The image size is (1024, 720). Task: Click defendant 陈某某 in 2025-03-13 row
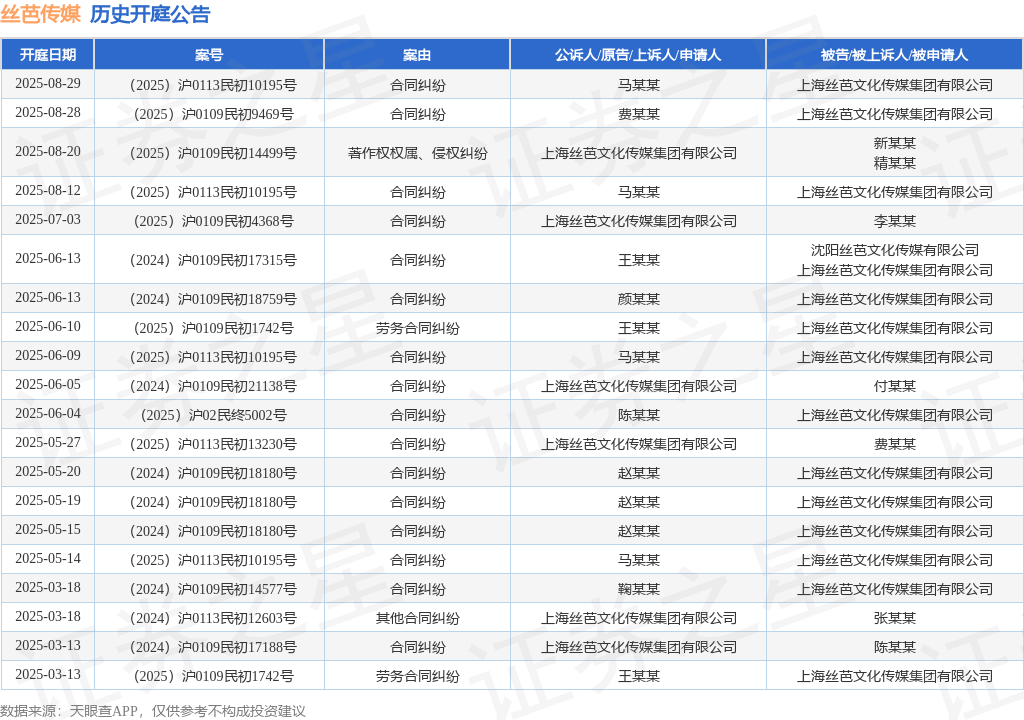point(895,647)
